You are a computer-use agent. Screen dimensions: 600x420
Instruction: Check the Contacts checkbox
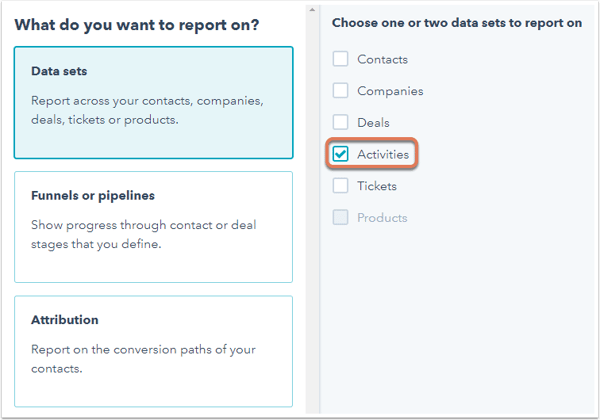340,59
